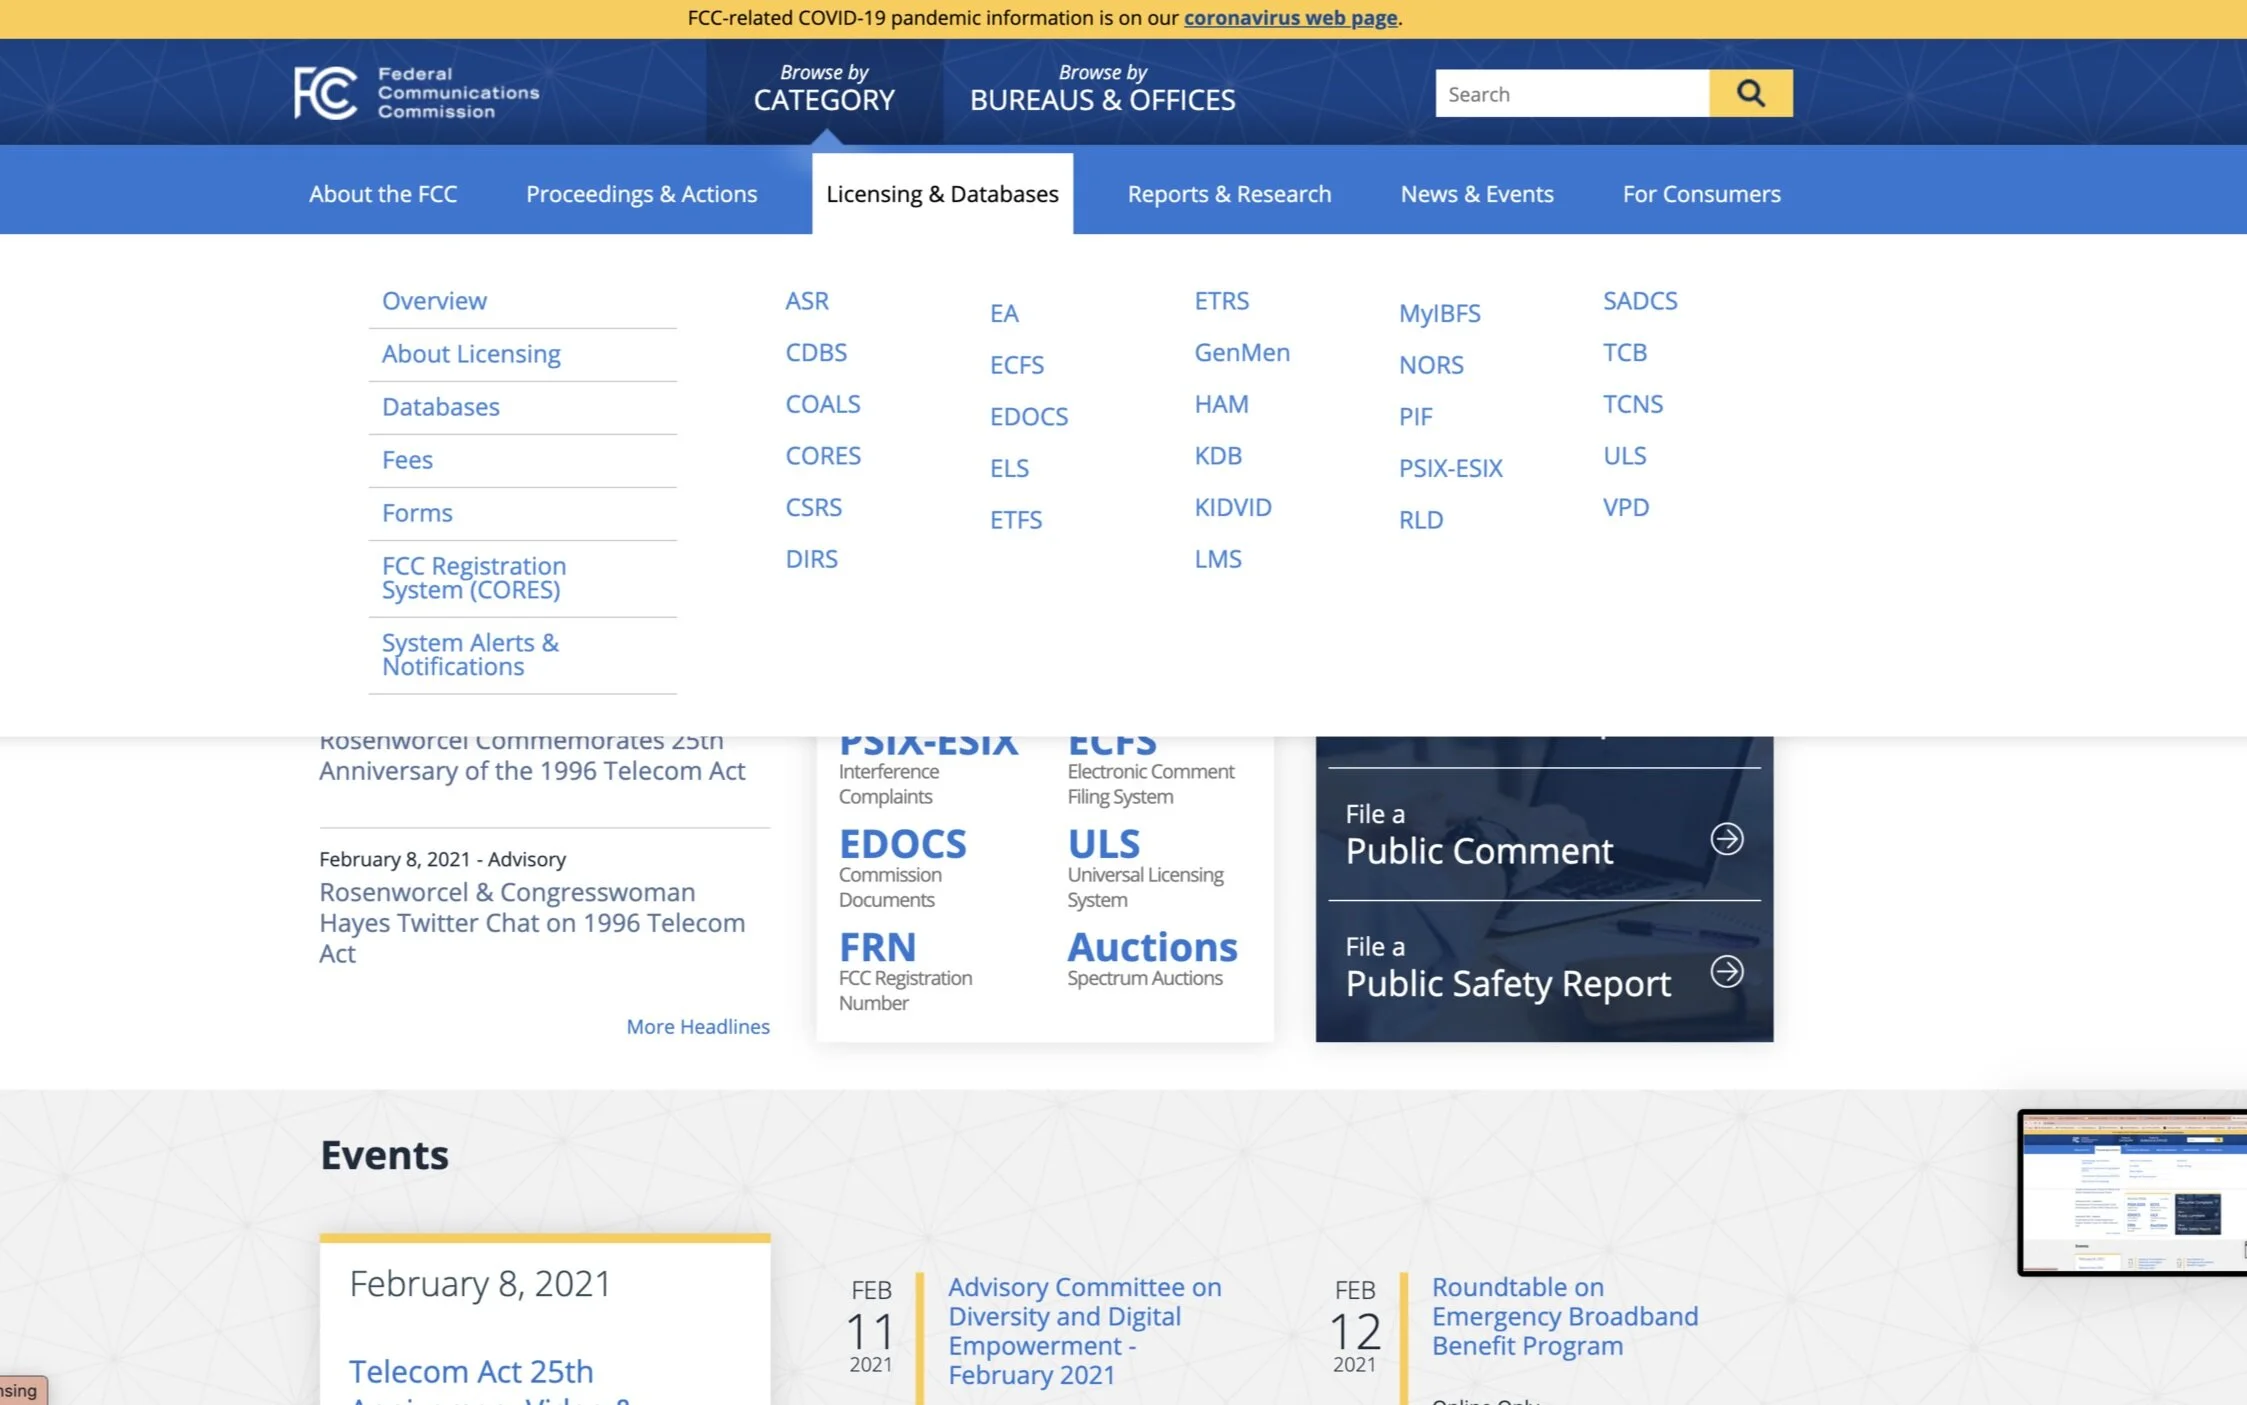Click the More Headlines link
This screenshot has height=1405, width=2247.
click(x=697, y=1026)
